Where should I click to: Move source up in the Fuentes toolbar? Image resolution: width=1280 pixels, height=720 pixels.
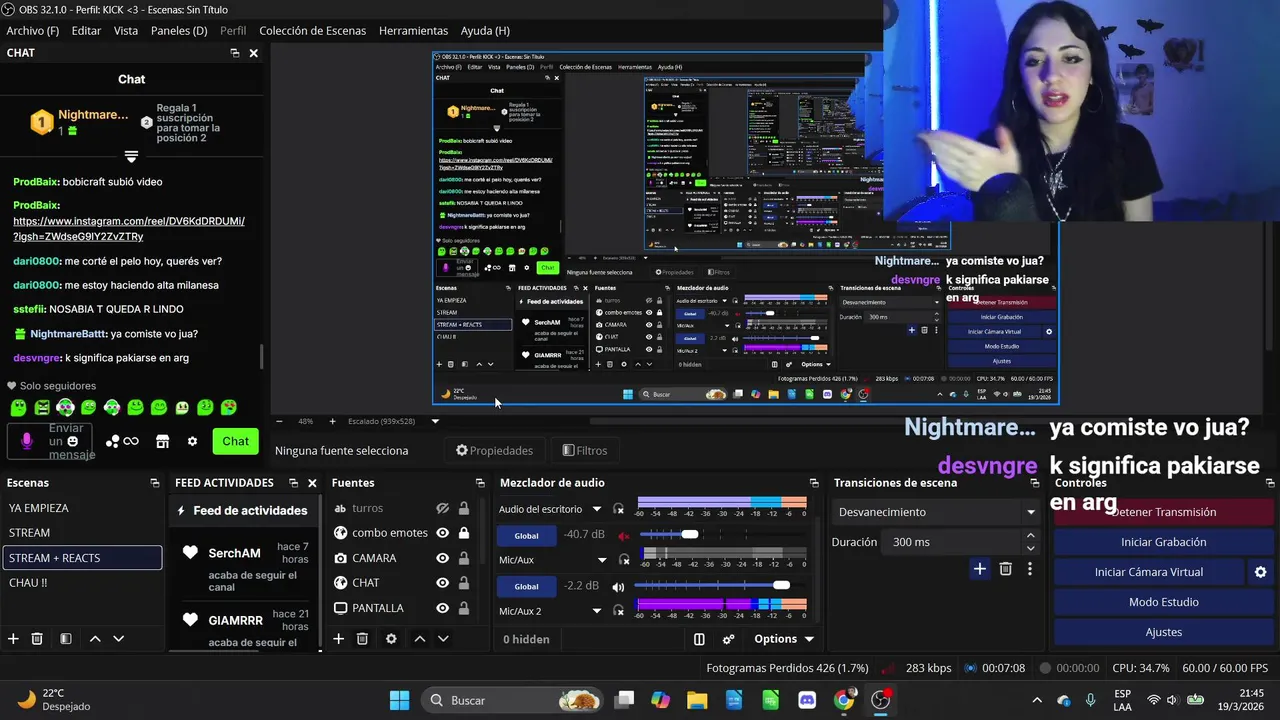420,639
